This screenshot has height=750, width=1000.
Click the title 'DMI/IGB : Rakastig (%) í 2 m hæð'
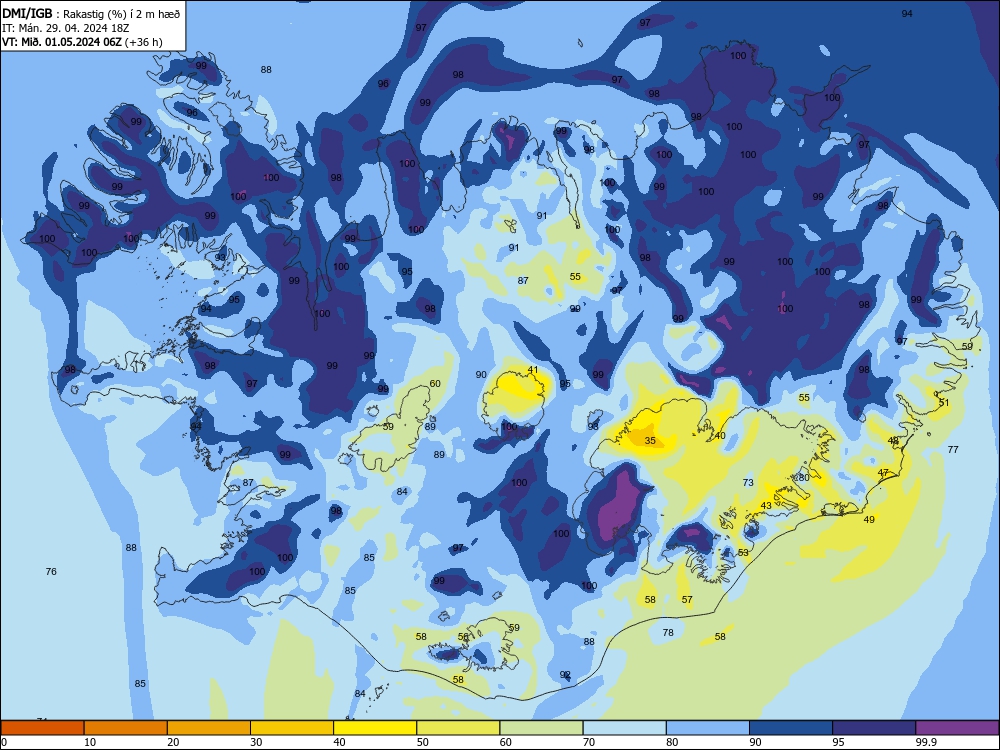(91, 13)
